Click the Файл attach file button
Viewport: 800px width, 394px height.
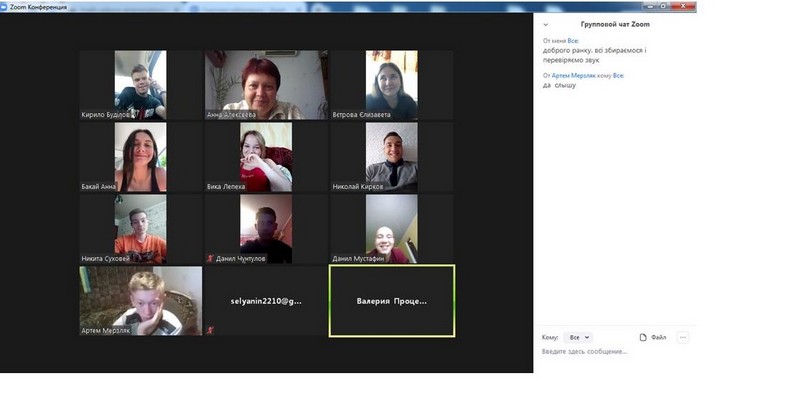[653, 337]
